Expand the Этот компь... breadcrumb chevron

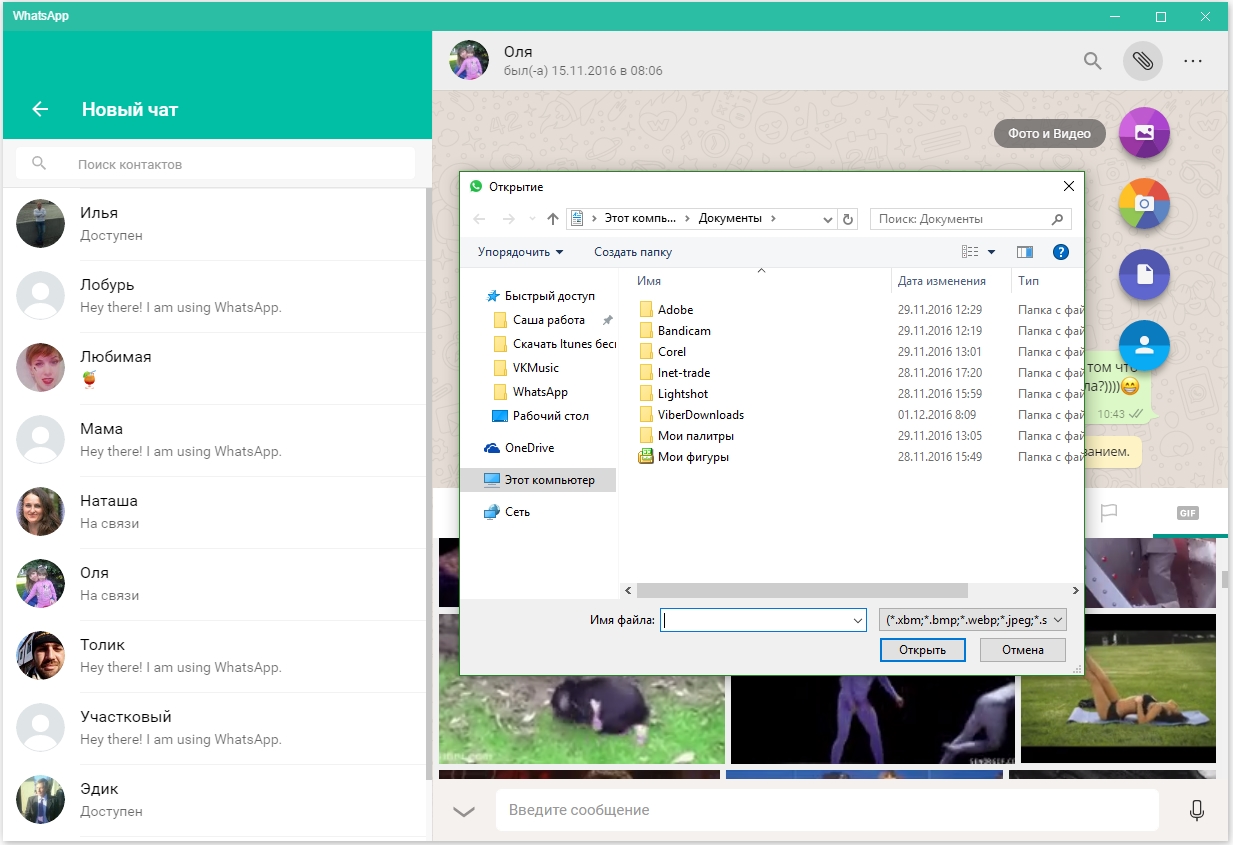pyautogui.click(x=686, y=219)
